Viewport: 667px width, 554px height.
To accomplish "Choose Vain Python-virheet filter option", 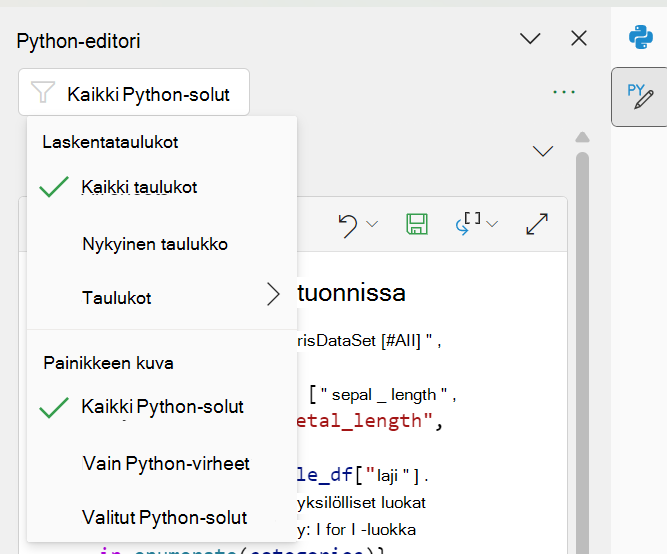I will tap(162, 463).
